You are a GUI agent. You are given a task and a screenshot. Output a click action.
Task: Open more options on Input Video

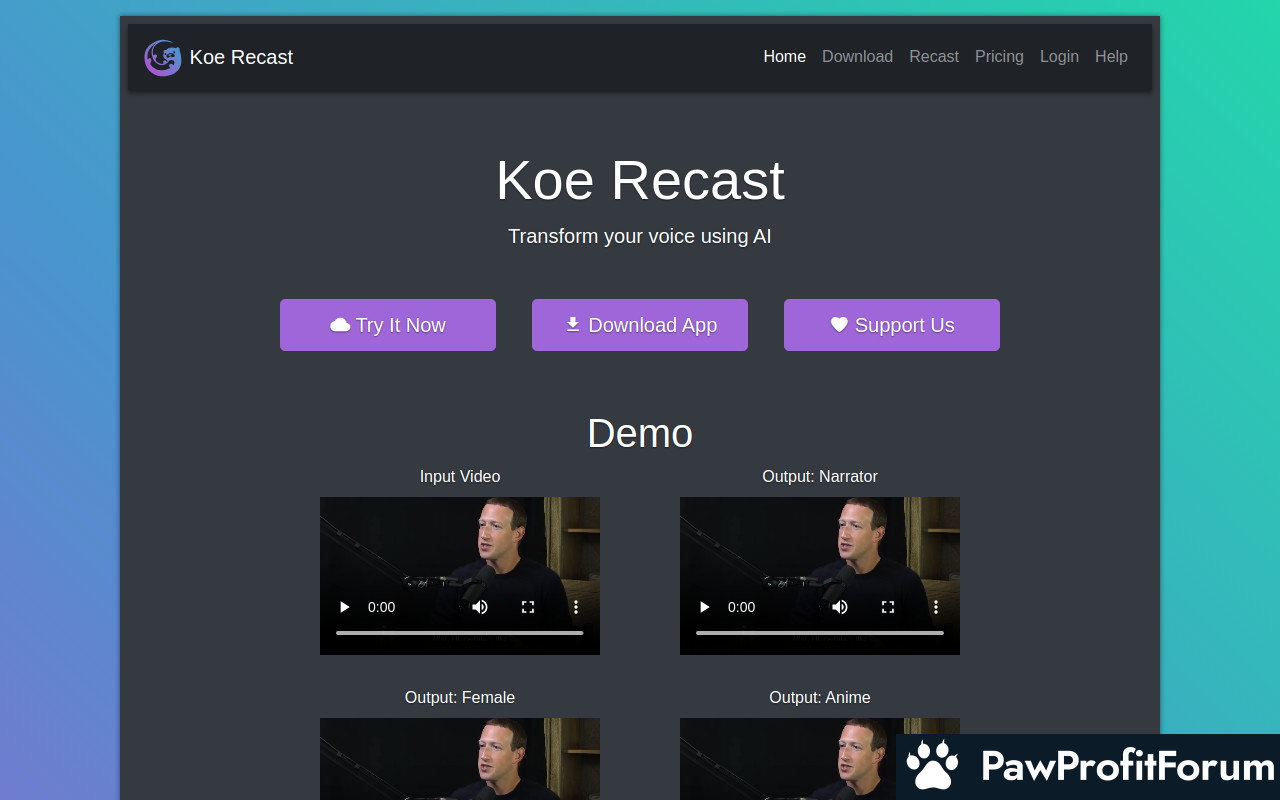[576, 607]
